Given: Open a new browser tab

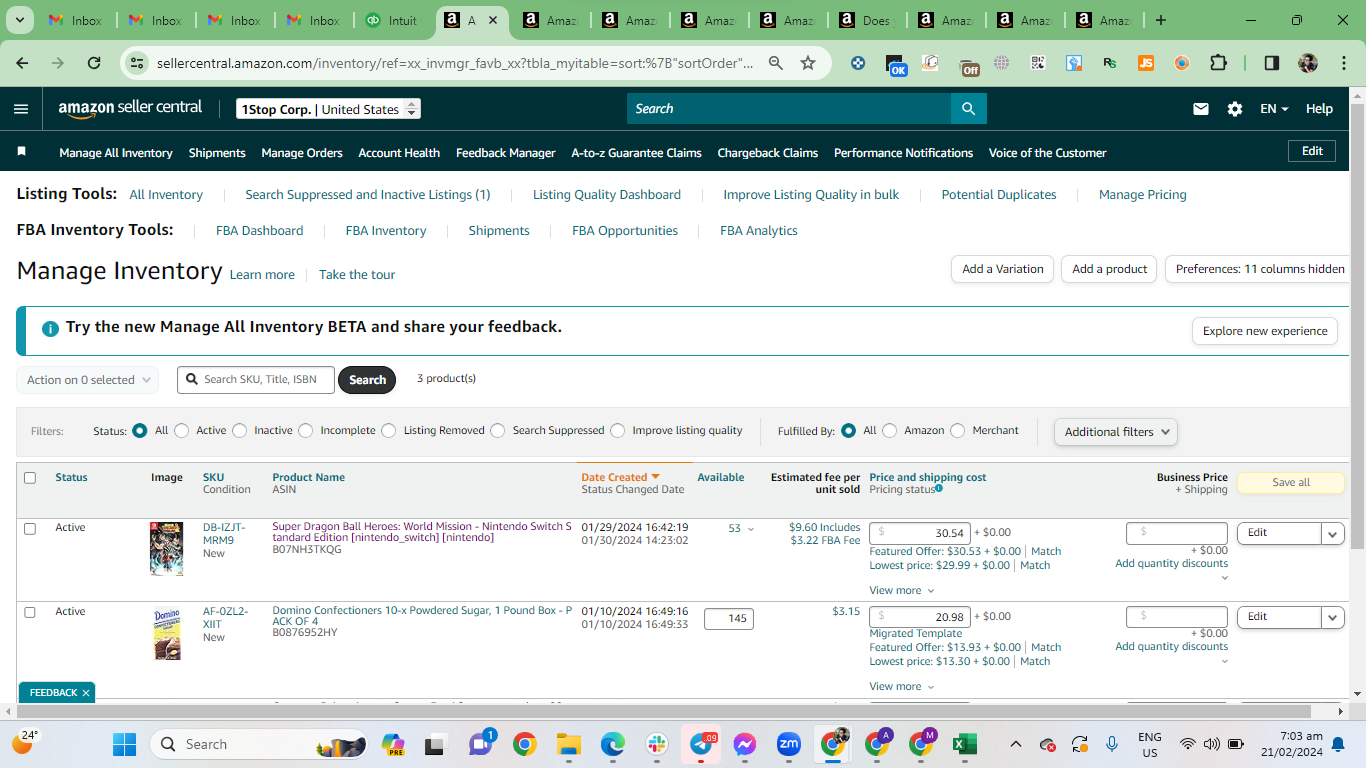Looking at the screenshot, I should pos(1160,20).
